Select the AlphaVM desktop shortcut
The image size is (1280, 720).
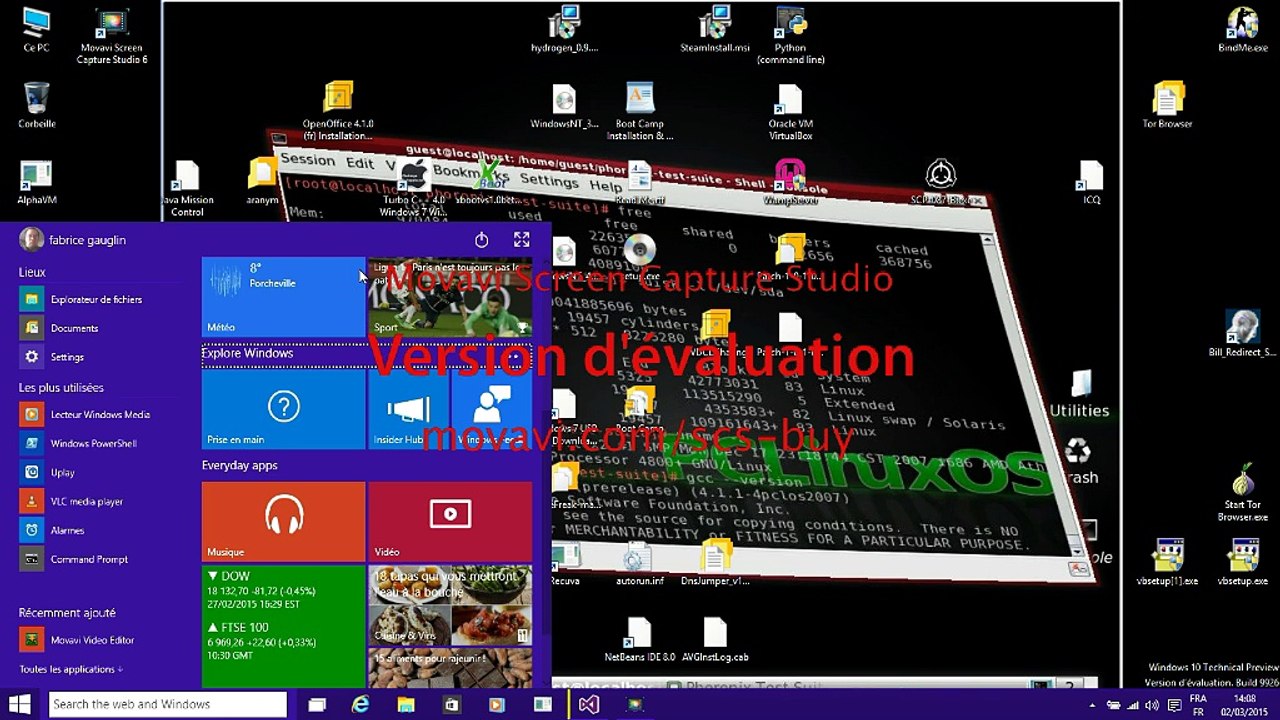click(36, 183)
